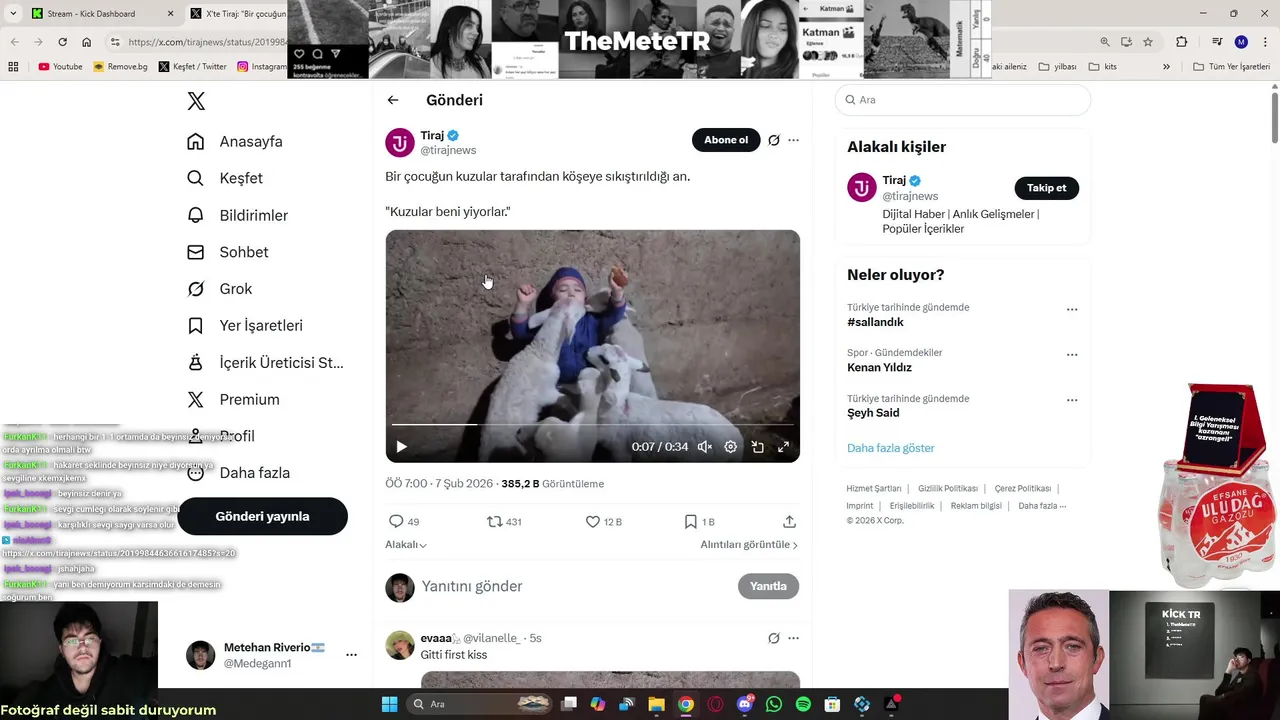
Task: Open Grok icon on Tiraj post
Action: tap(774, 140)
